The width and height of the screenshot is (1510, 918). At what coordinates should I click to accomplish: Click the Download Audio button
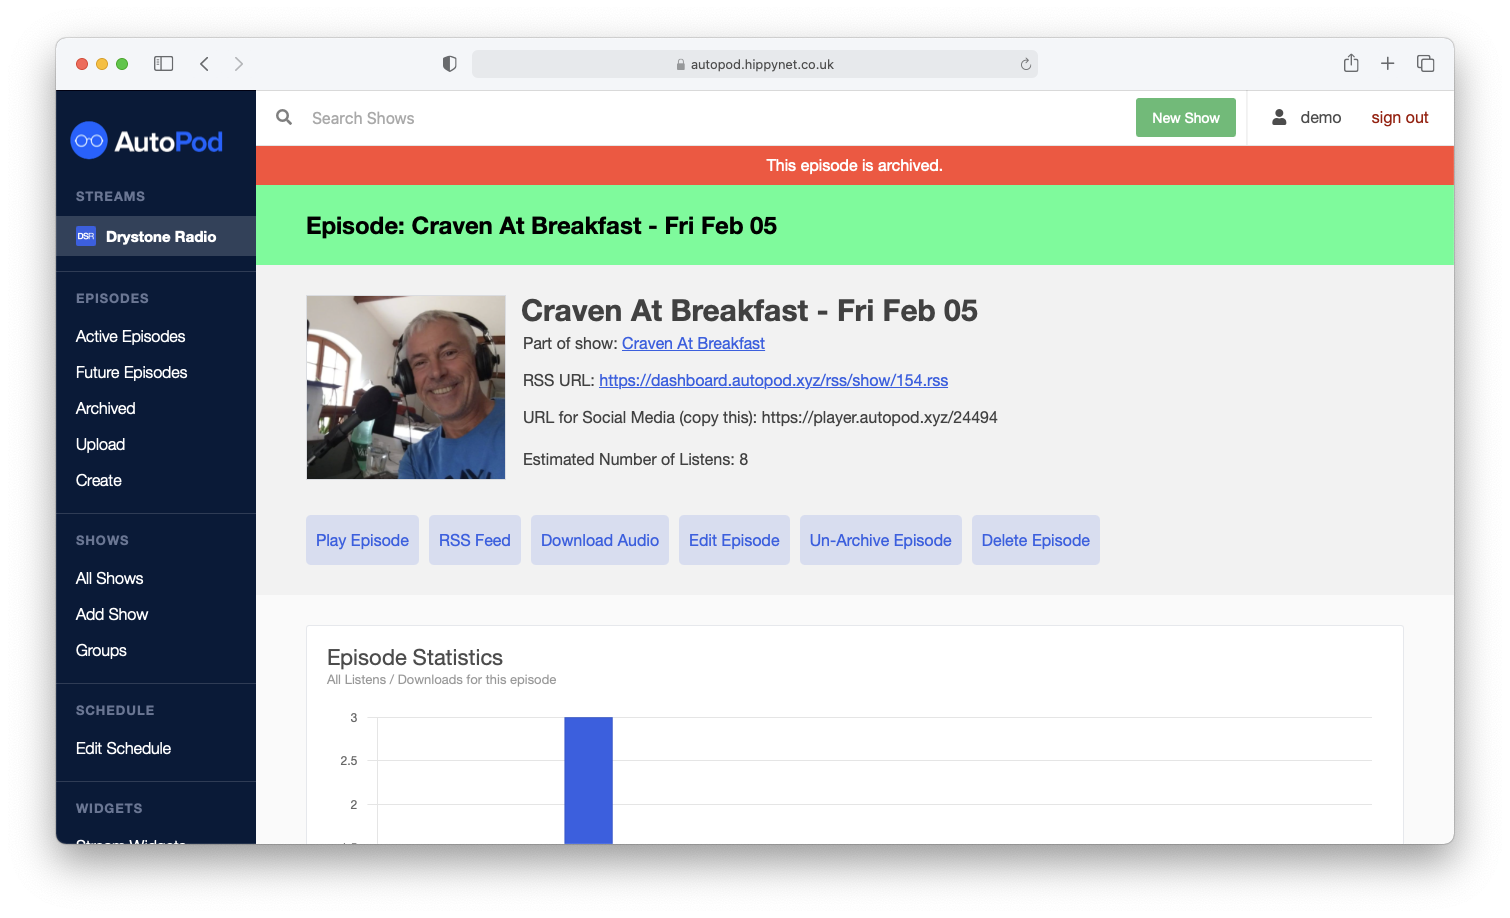coord(600,540)
